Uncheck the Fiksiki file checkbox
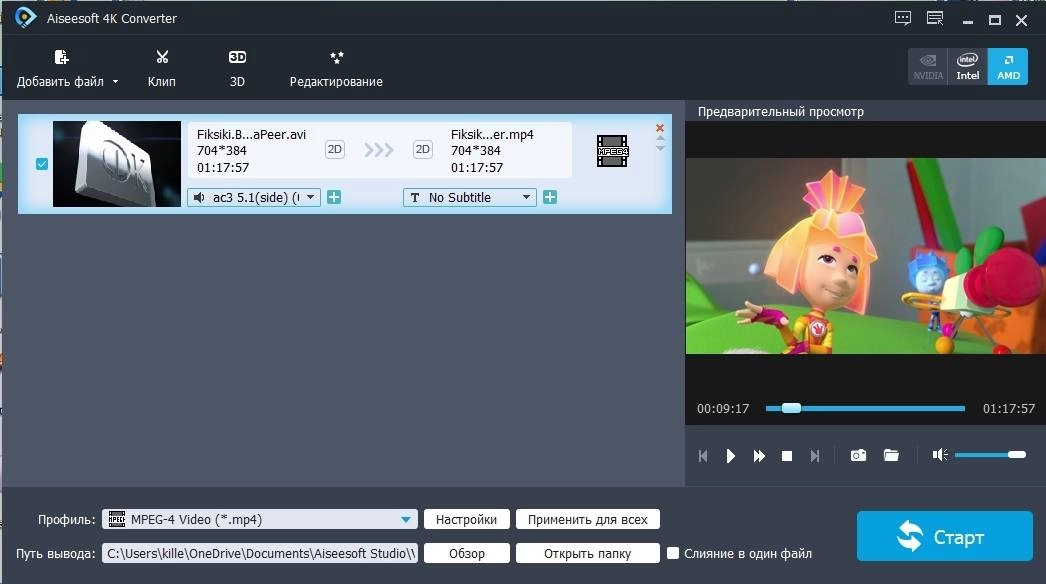The width and height of the screenshot is (1046, 584). coord(42,164)
